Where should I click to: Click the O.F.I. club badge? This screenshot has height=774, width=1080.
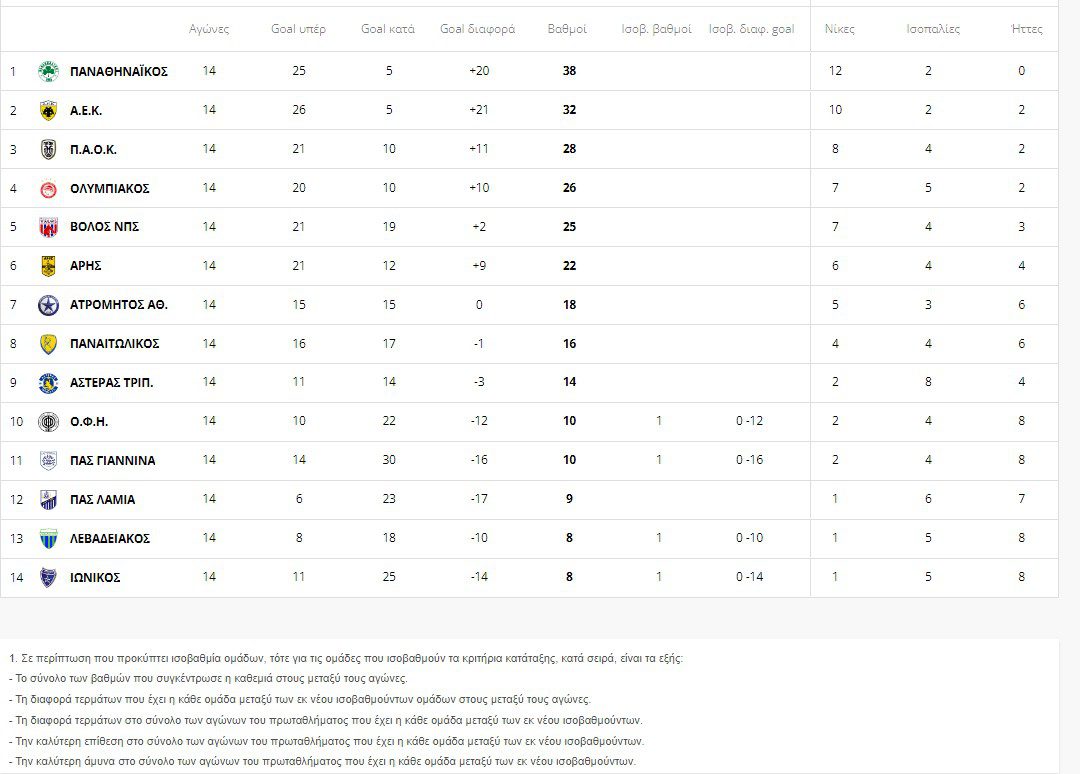coord(48,421)
